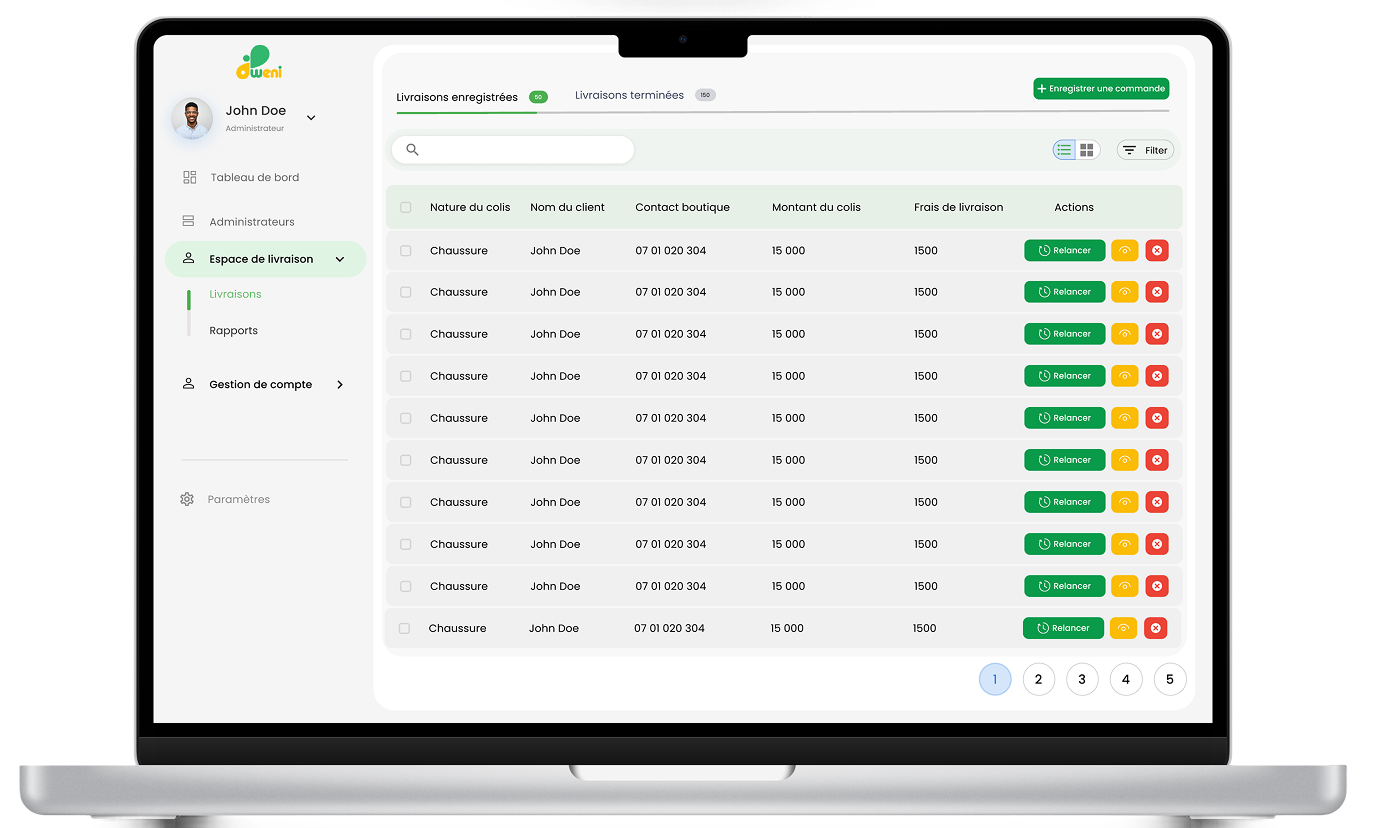
Task: Go to pagination page 5
Action: 1170,679
